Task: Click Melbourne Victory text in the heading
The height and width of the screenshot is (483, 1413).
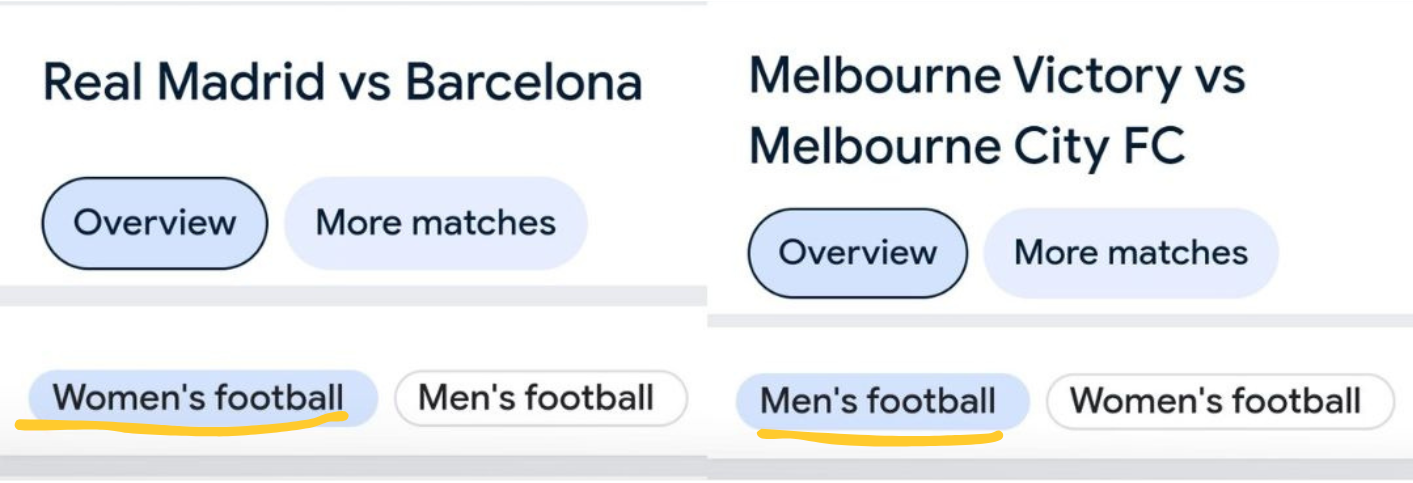Action: coord(963,76)
